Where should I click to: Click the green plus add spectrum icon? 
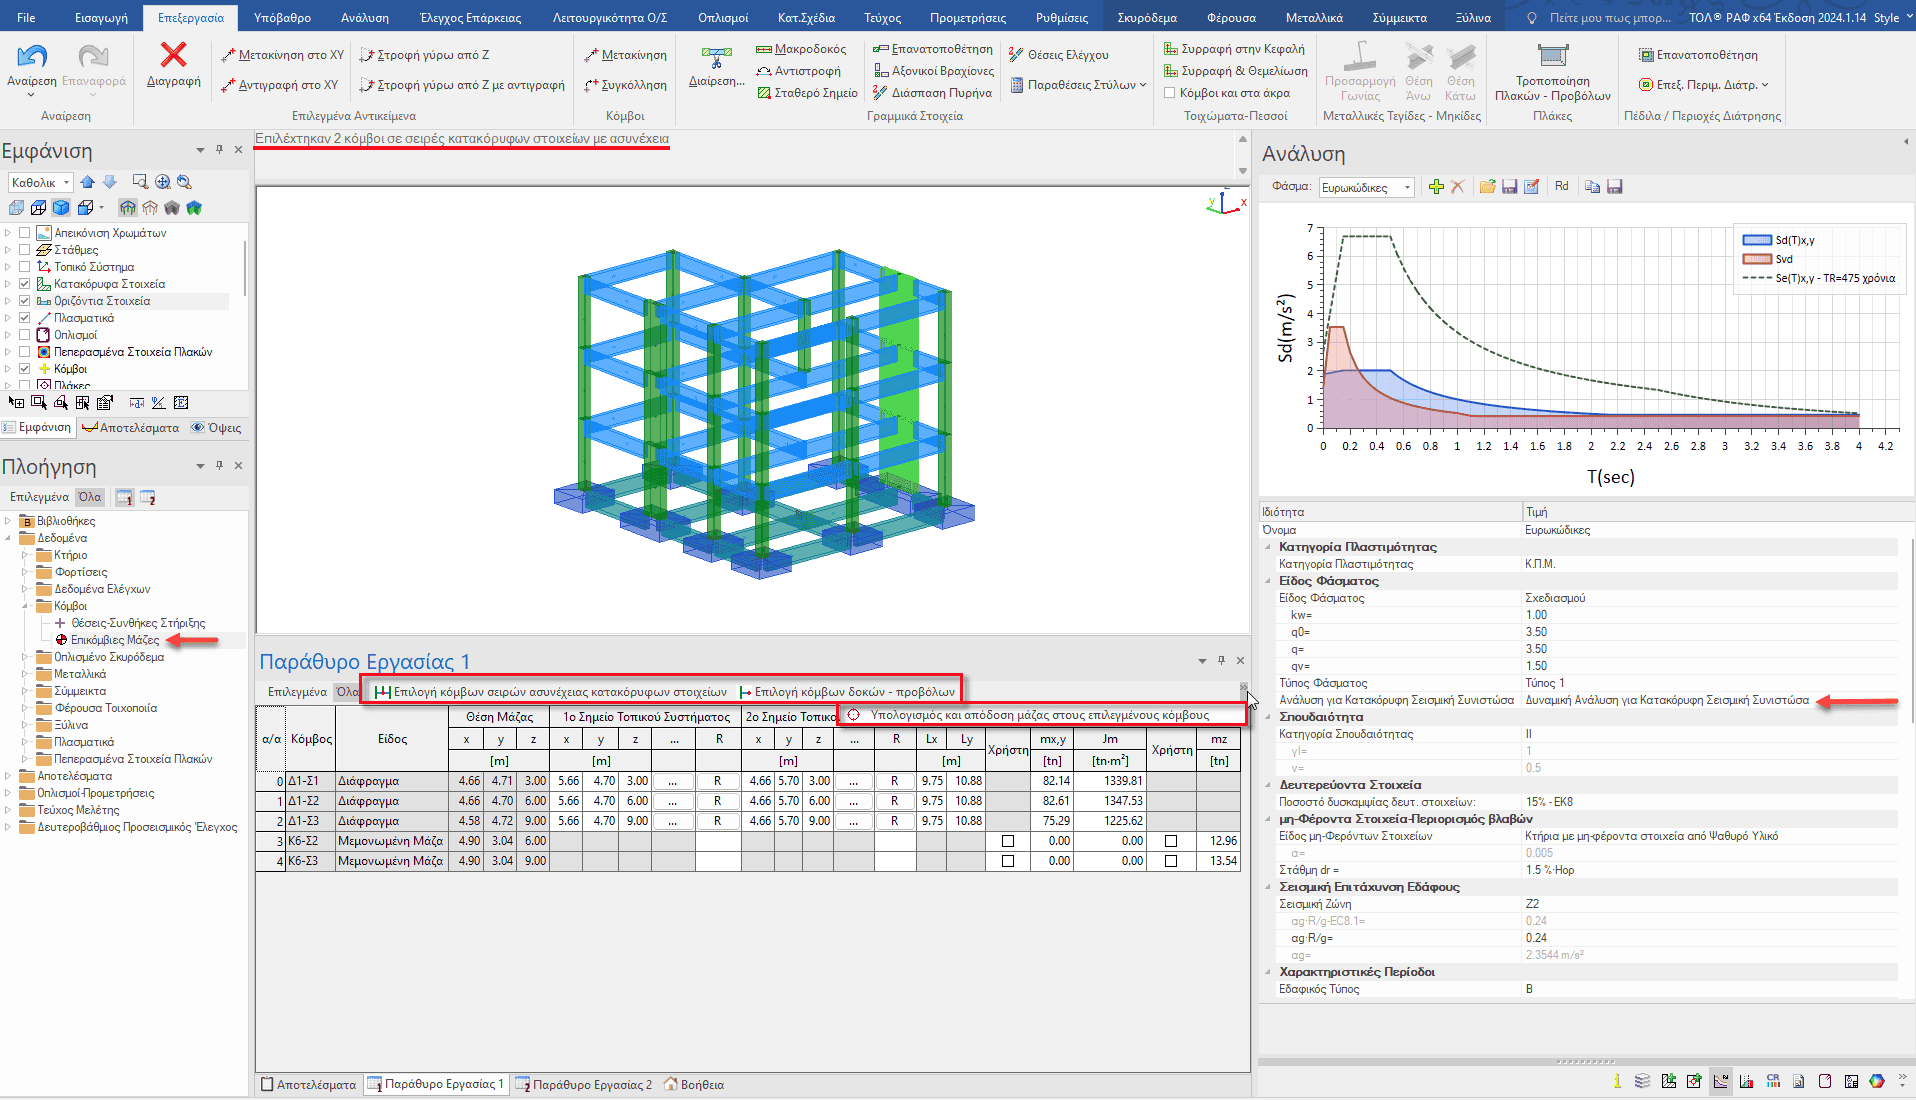pos(1436,187)
